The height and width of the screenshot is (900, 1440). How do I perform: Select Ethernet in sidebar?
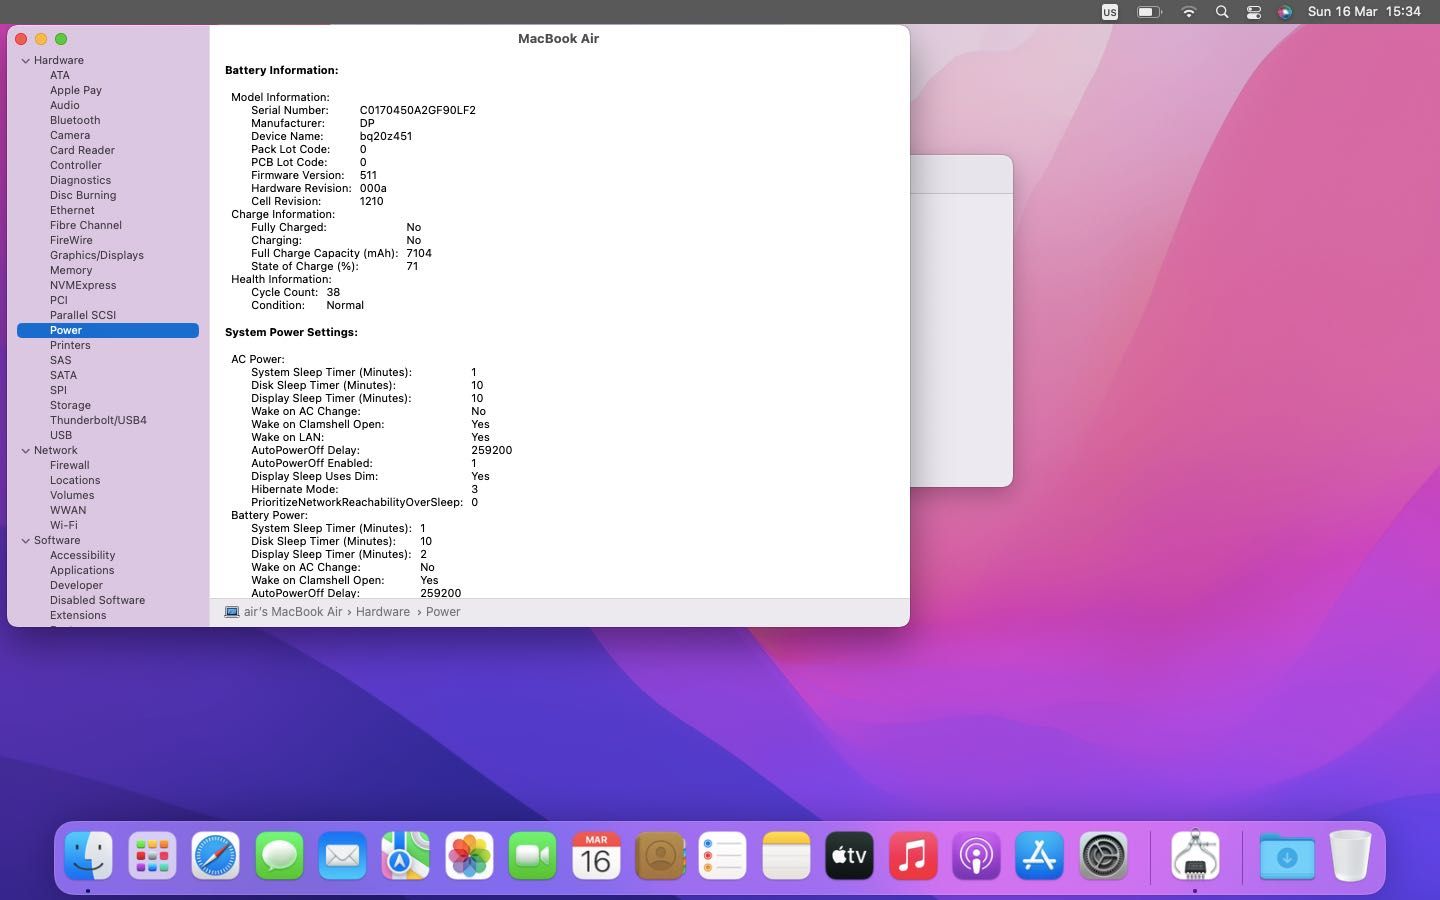72,210
